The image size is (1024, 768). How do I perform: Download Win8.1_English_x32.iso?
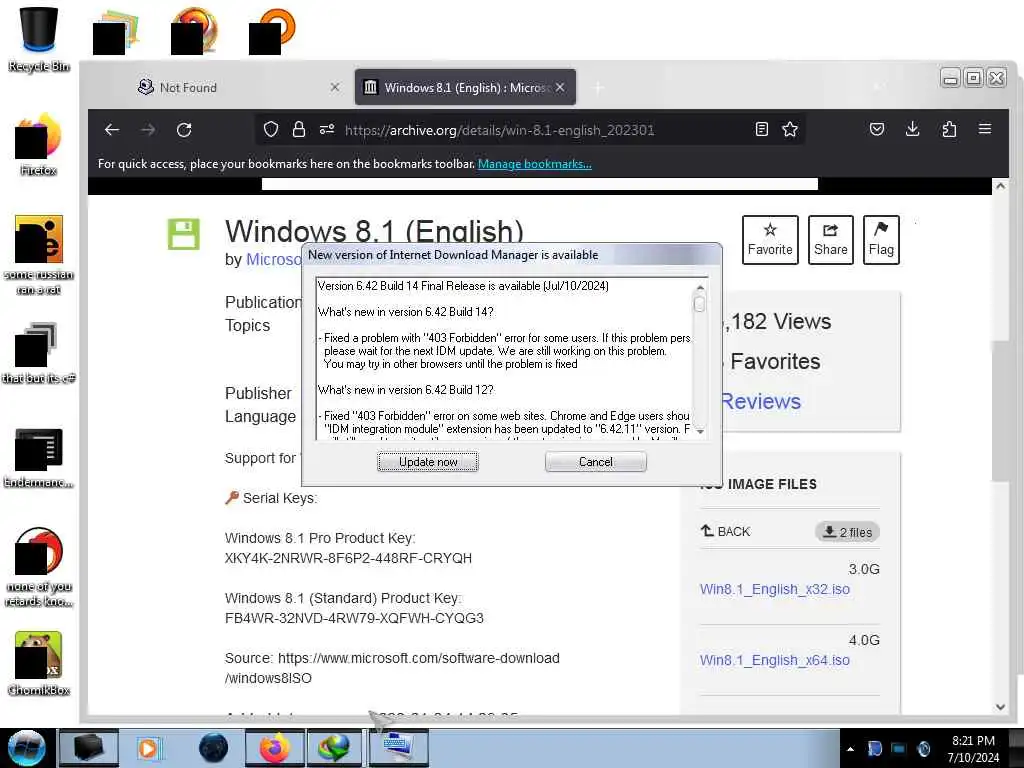(775, 589)
